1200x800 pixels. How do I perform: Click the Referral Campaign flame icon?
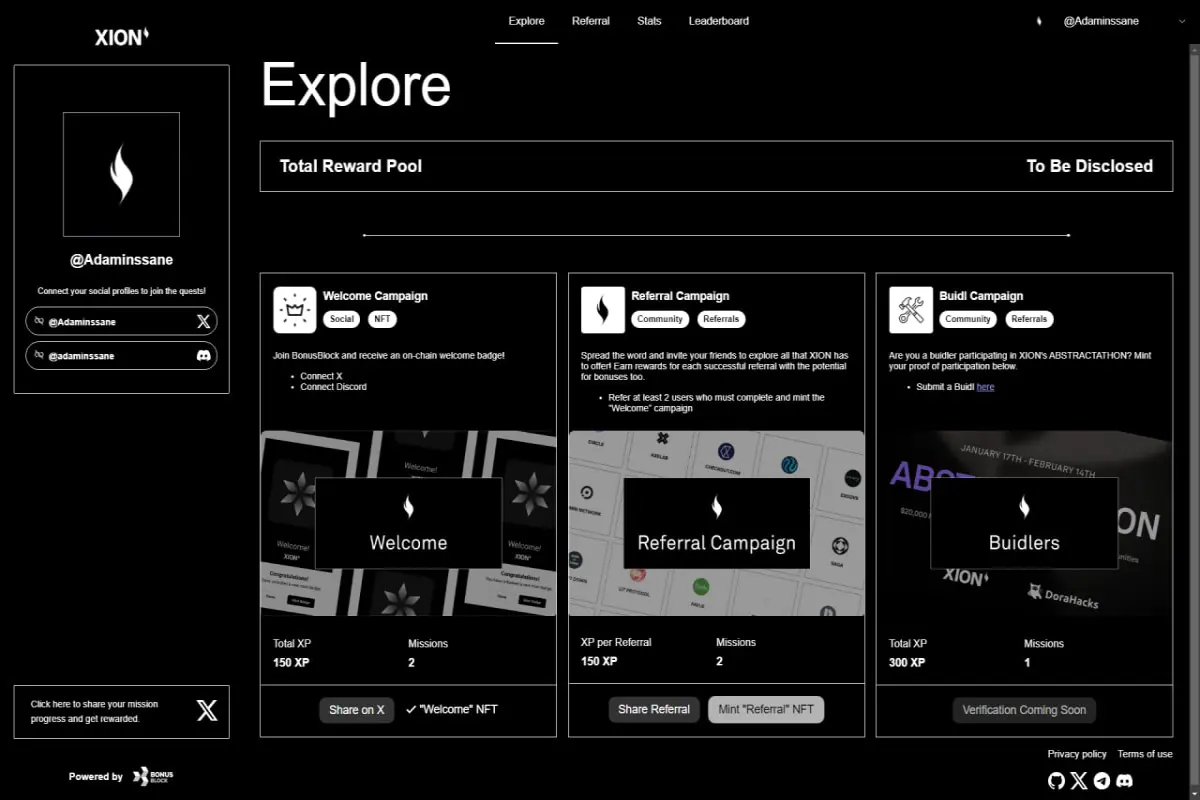pyautogui.click(x=603, y=310)
